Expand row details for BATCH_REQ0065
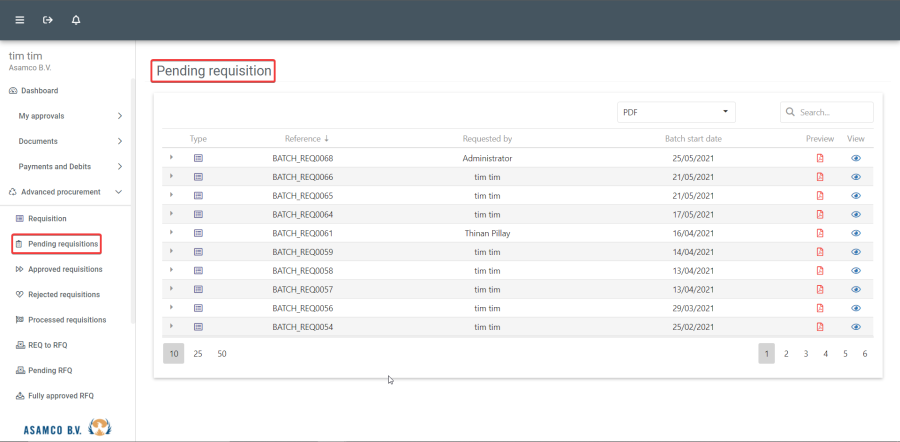This screenshot has height=442, width=900. pos(171,195)
